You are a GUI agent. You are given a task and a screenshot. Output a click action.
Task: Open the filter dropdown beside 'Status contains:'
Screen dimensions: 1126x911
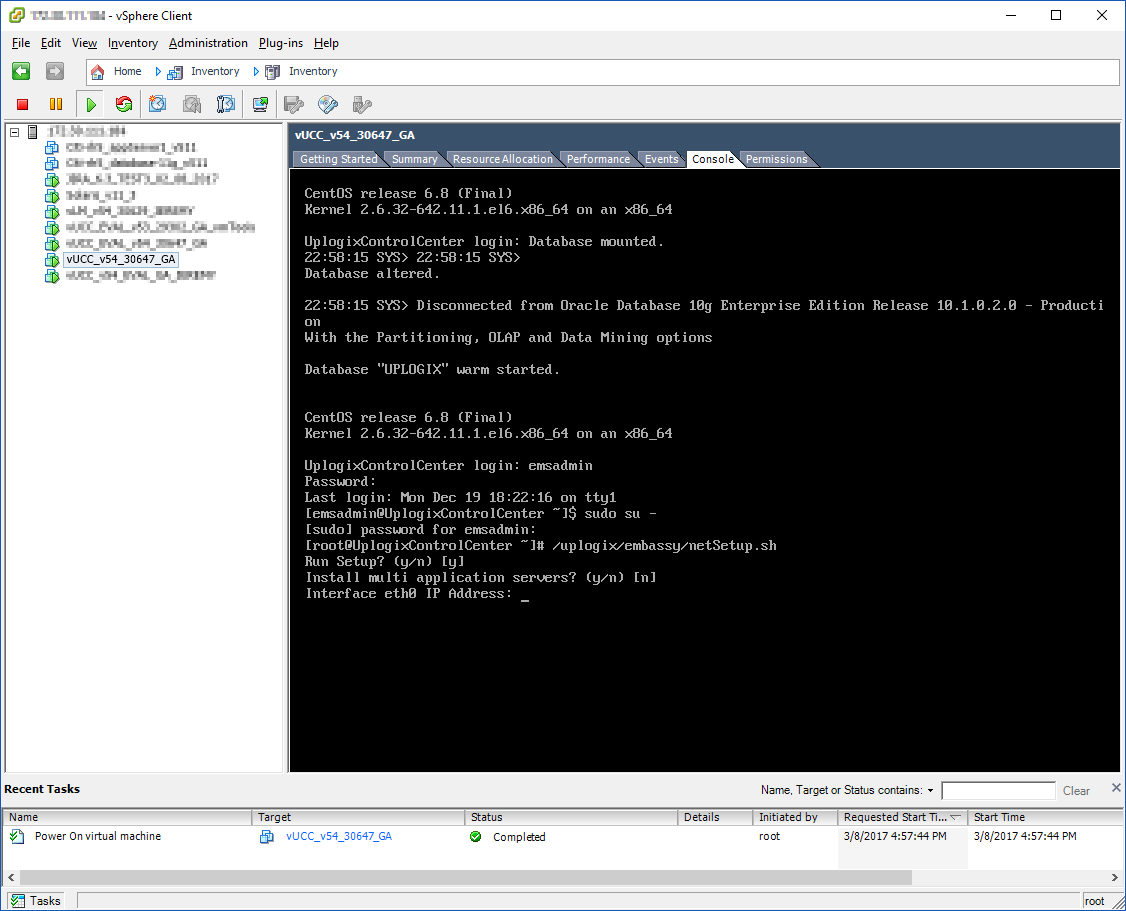930,791
